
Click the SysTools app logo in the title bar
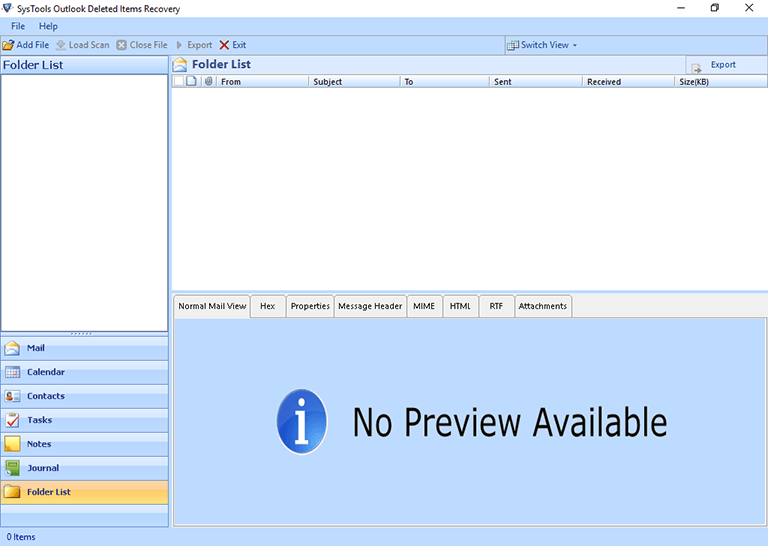point(7,8)
